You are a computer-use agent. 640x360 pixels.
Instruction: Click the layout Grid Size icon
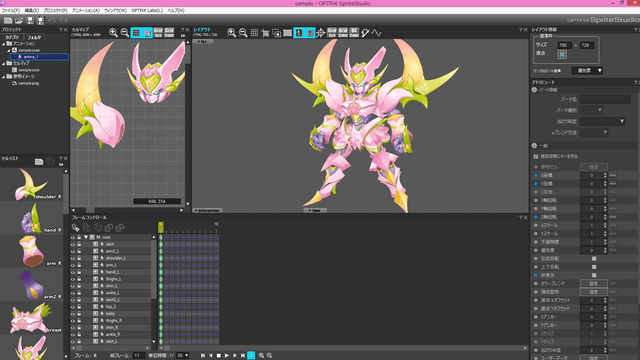[x=332, y=33]
